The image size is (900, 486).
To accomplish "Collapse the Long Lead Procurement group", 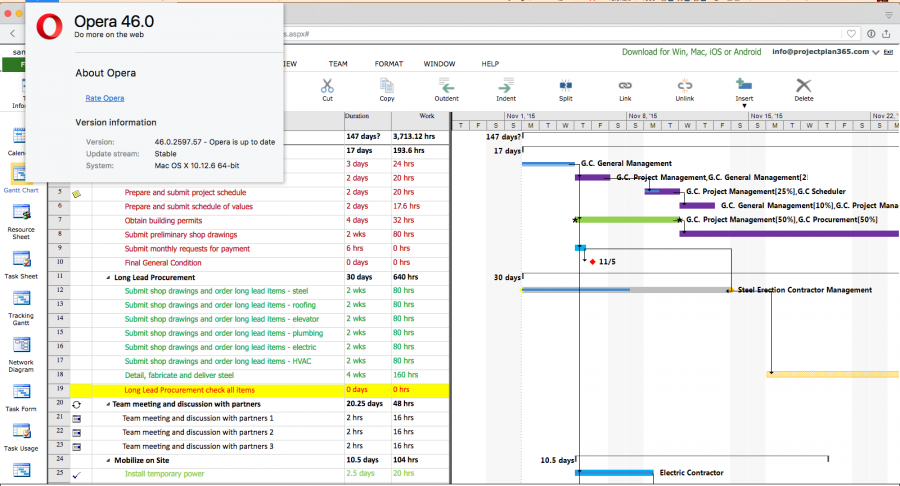I will (108, 278).
